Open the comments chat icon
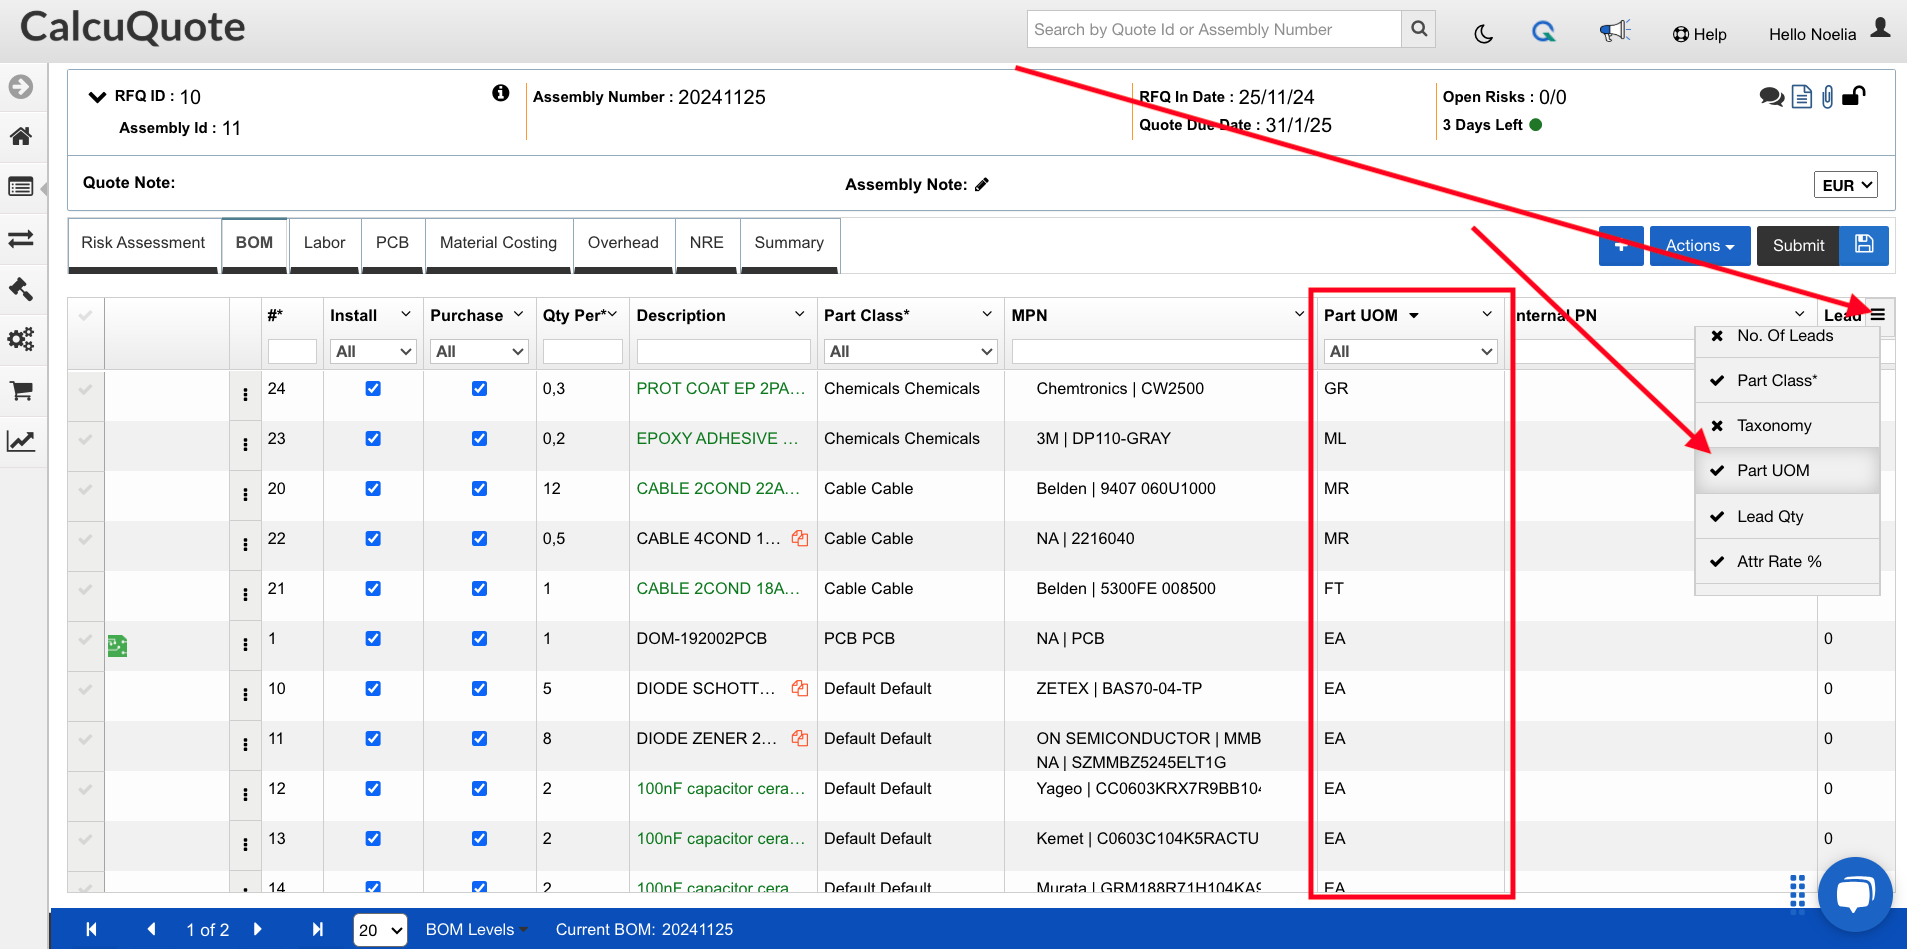The height and width of the screenshot is (949, 1907). 1772,97
